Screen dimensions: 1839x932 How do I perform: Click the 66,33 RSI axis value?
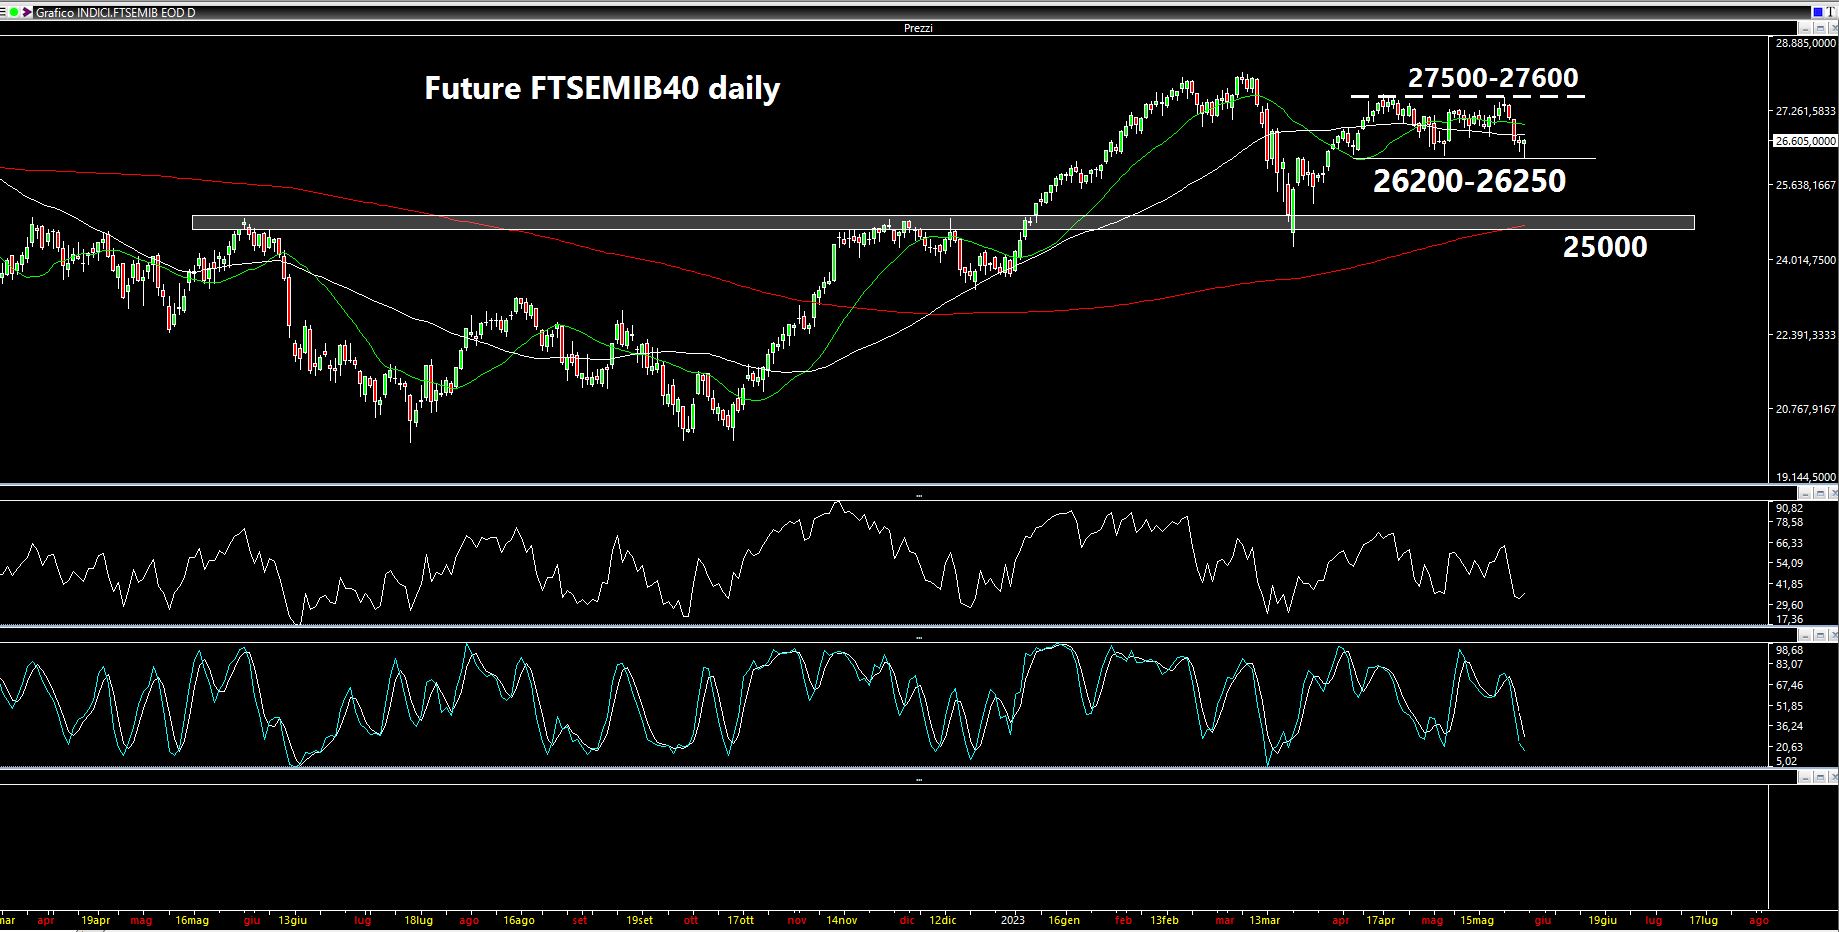pyautogui.click(x=1789, y=543)
